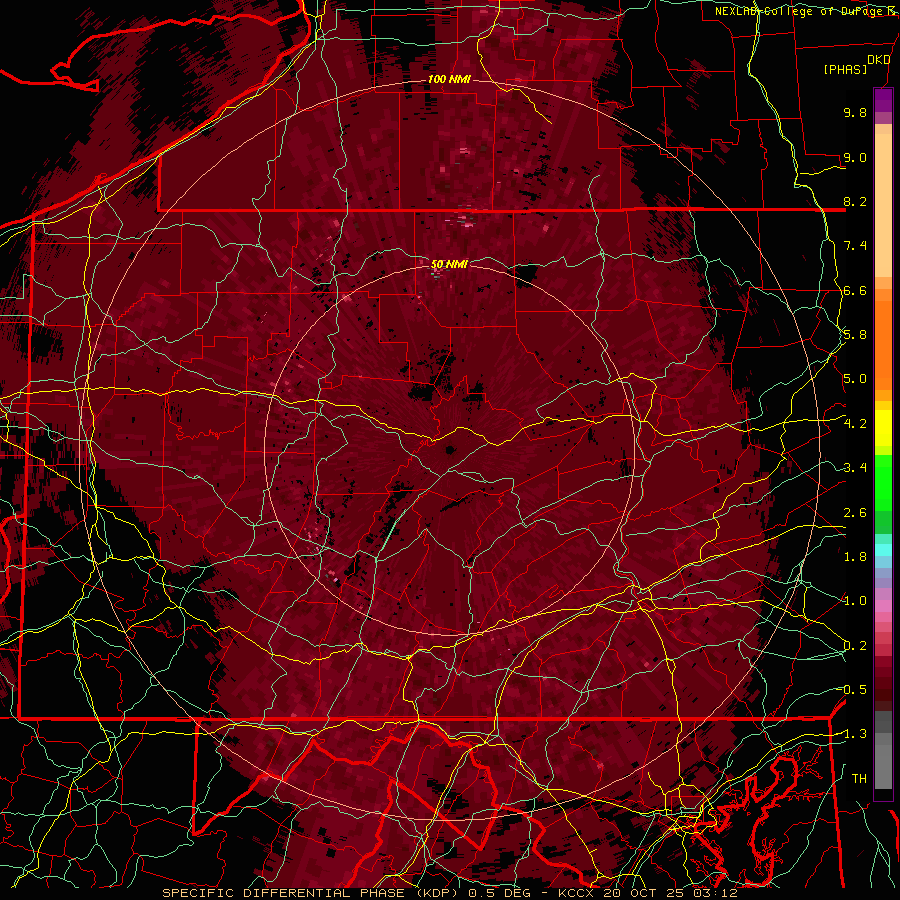
Task: Click the 20 OCT 25 date in the footer
Action: 645,893
